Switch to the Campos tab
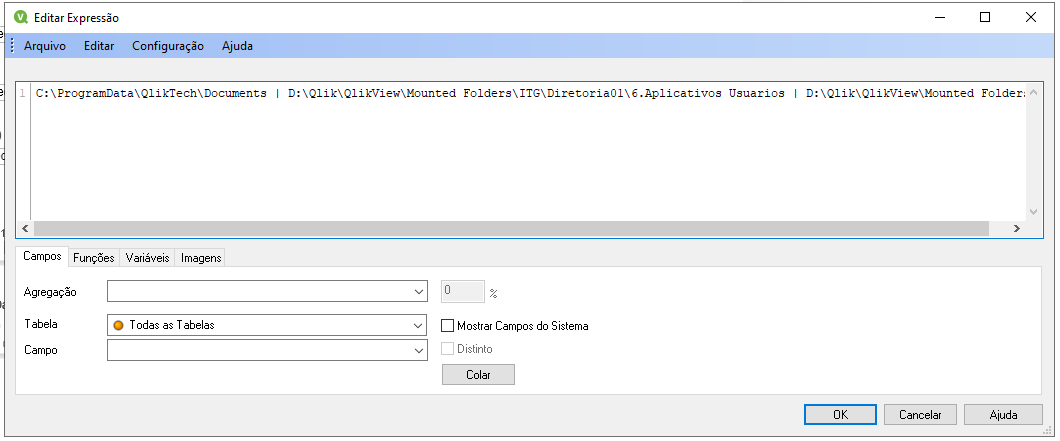This screenshot has height=441, width=1060. (x=42, y=256)
